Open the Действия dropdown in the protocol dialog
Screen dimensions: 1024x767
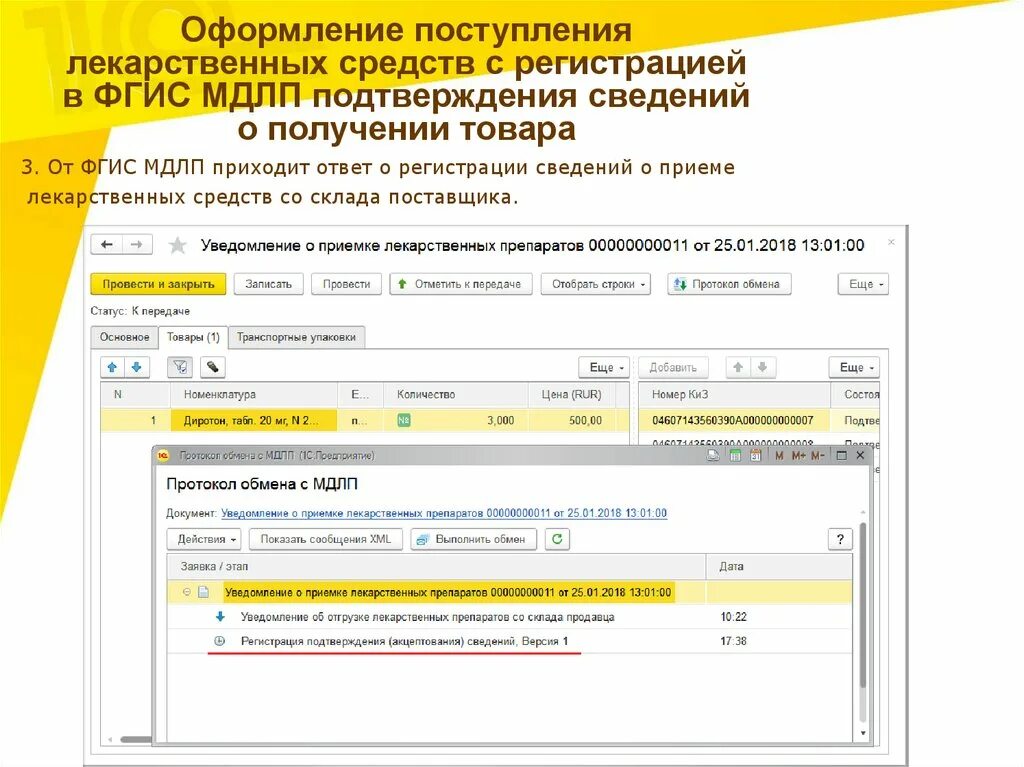(x=204, y=539)
